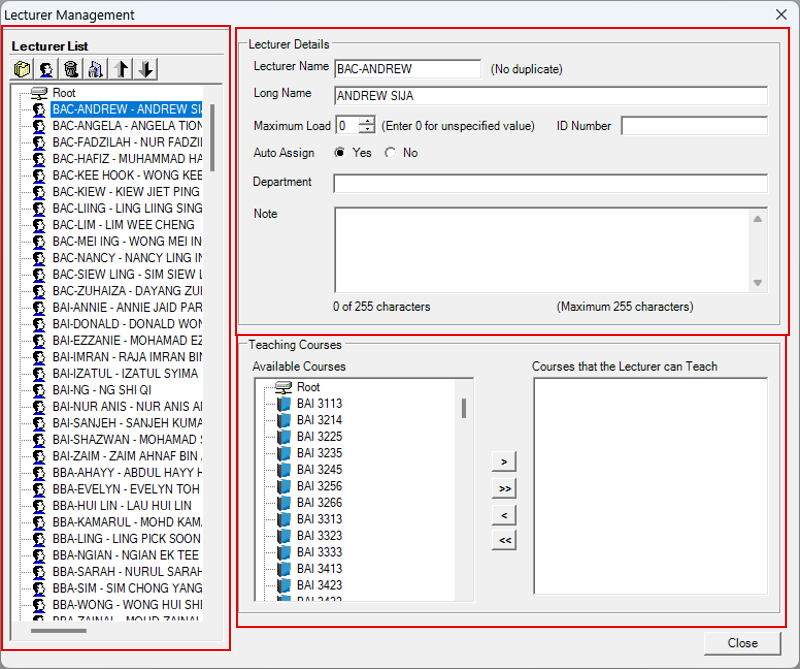Click the Lecturer Name input field
The image size is (800, 669).
pos(408,69)
